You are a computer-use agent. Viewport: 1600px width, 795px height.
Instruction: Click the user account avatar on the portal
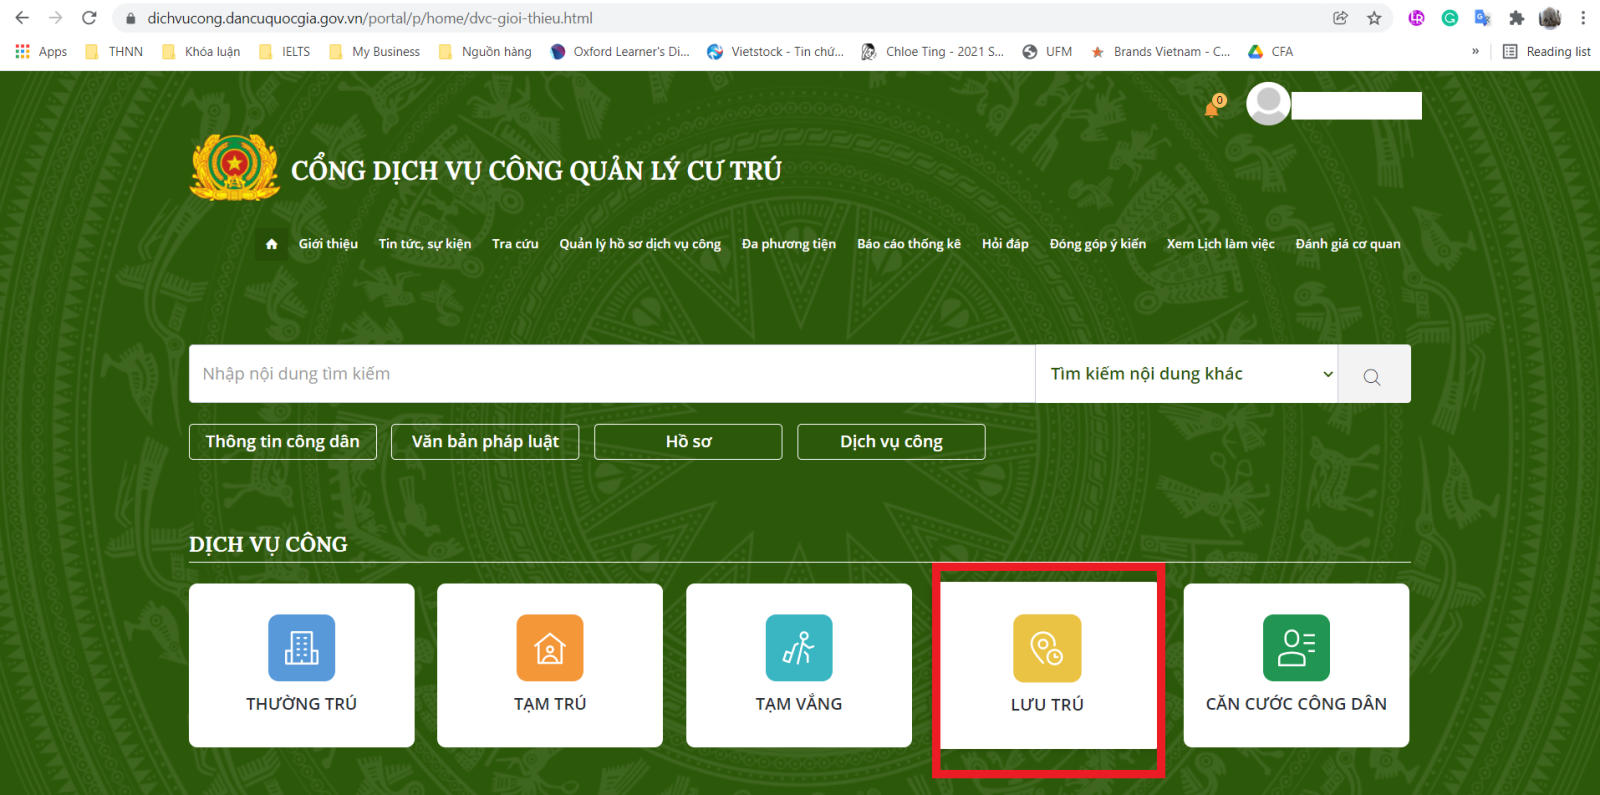click(x=1268, y=104)
